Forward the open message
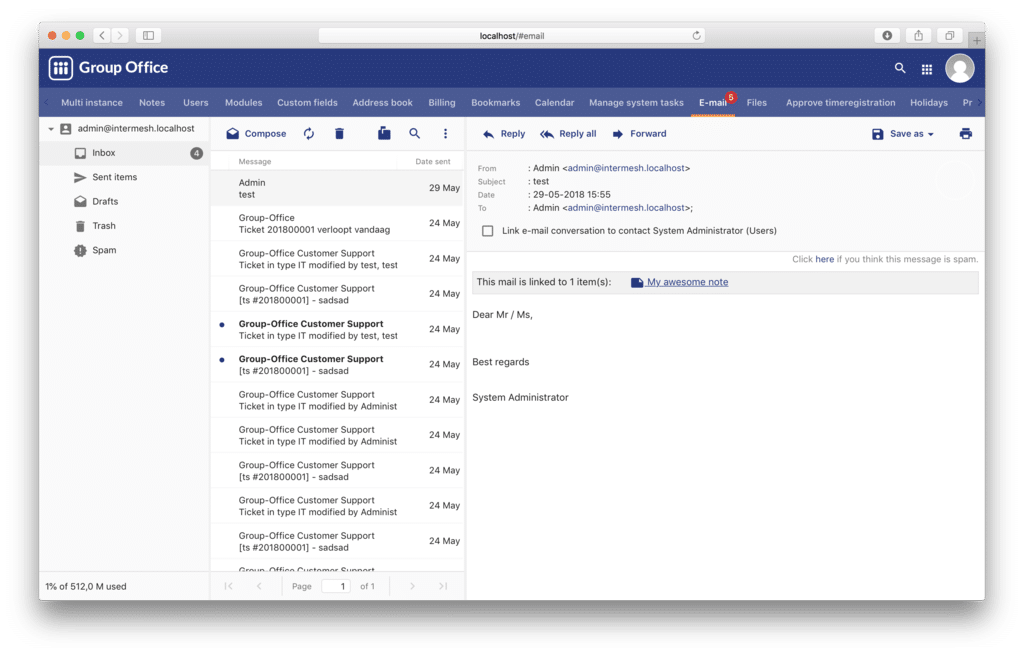 pyautogui.click(x=639, y=134)
